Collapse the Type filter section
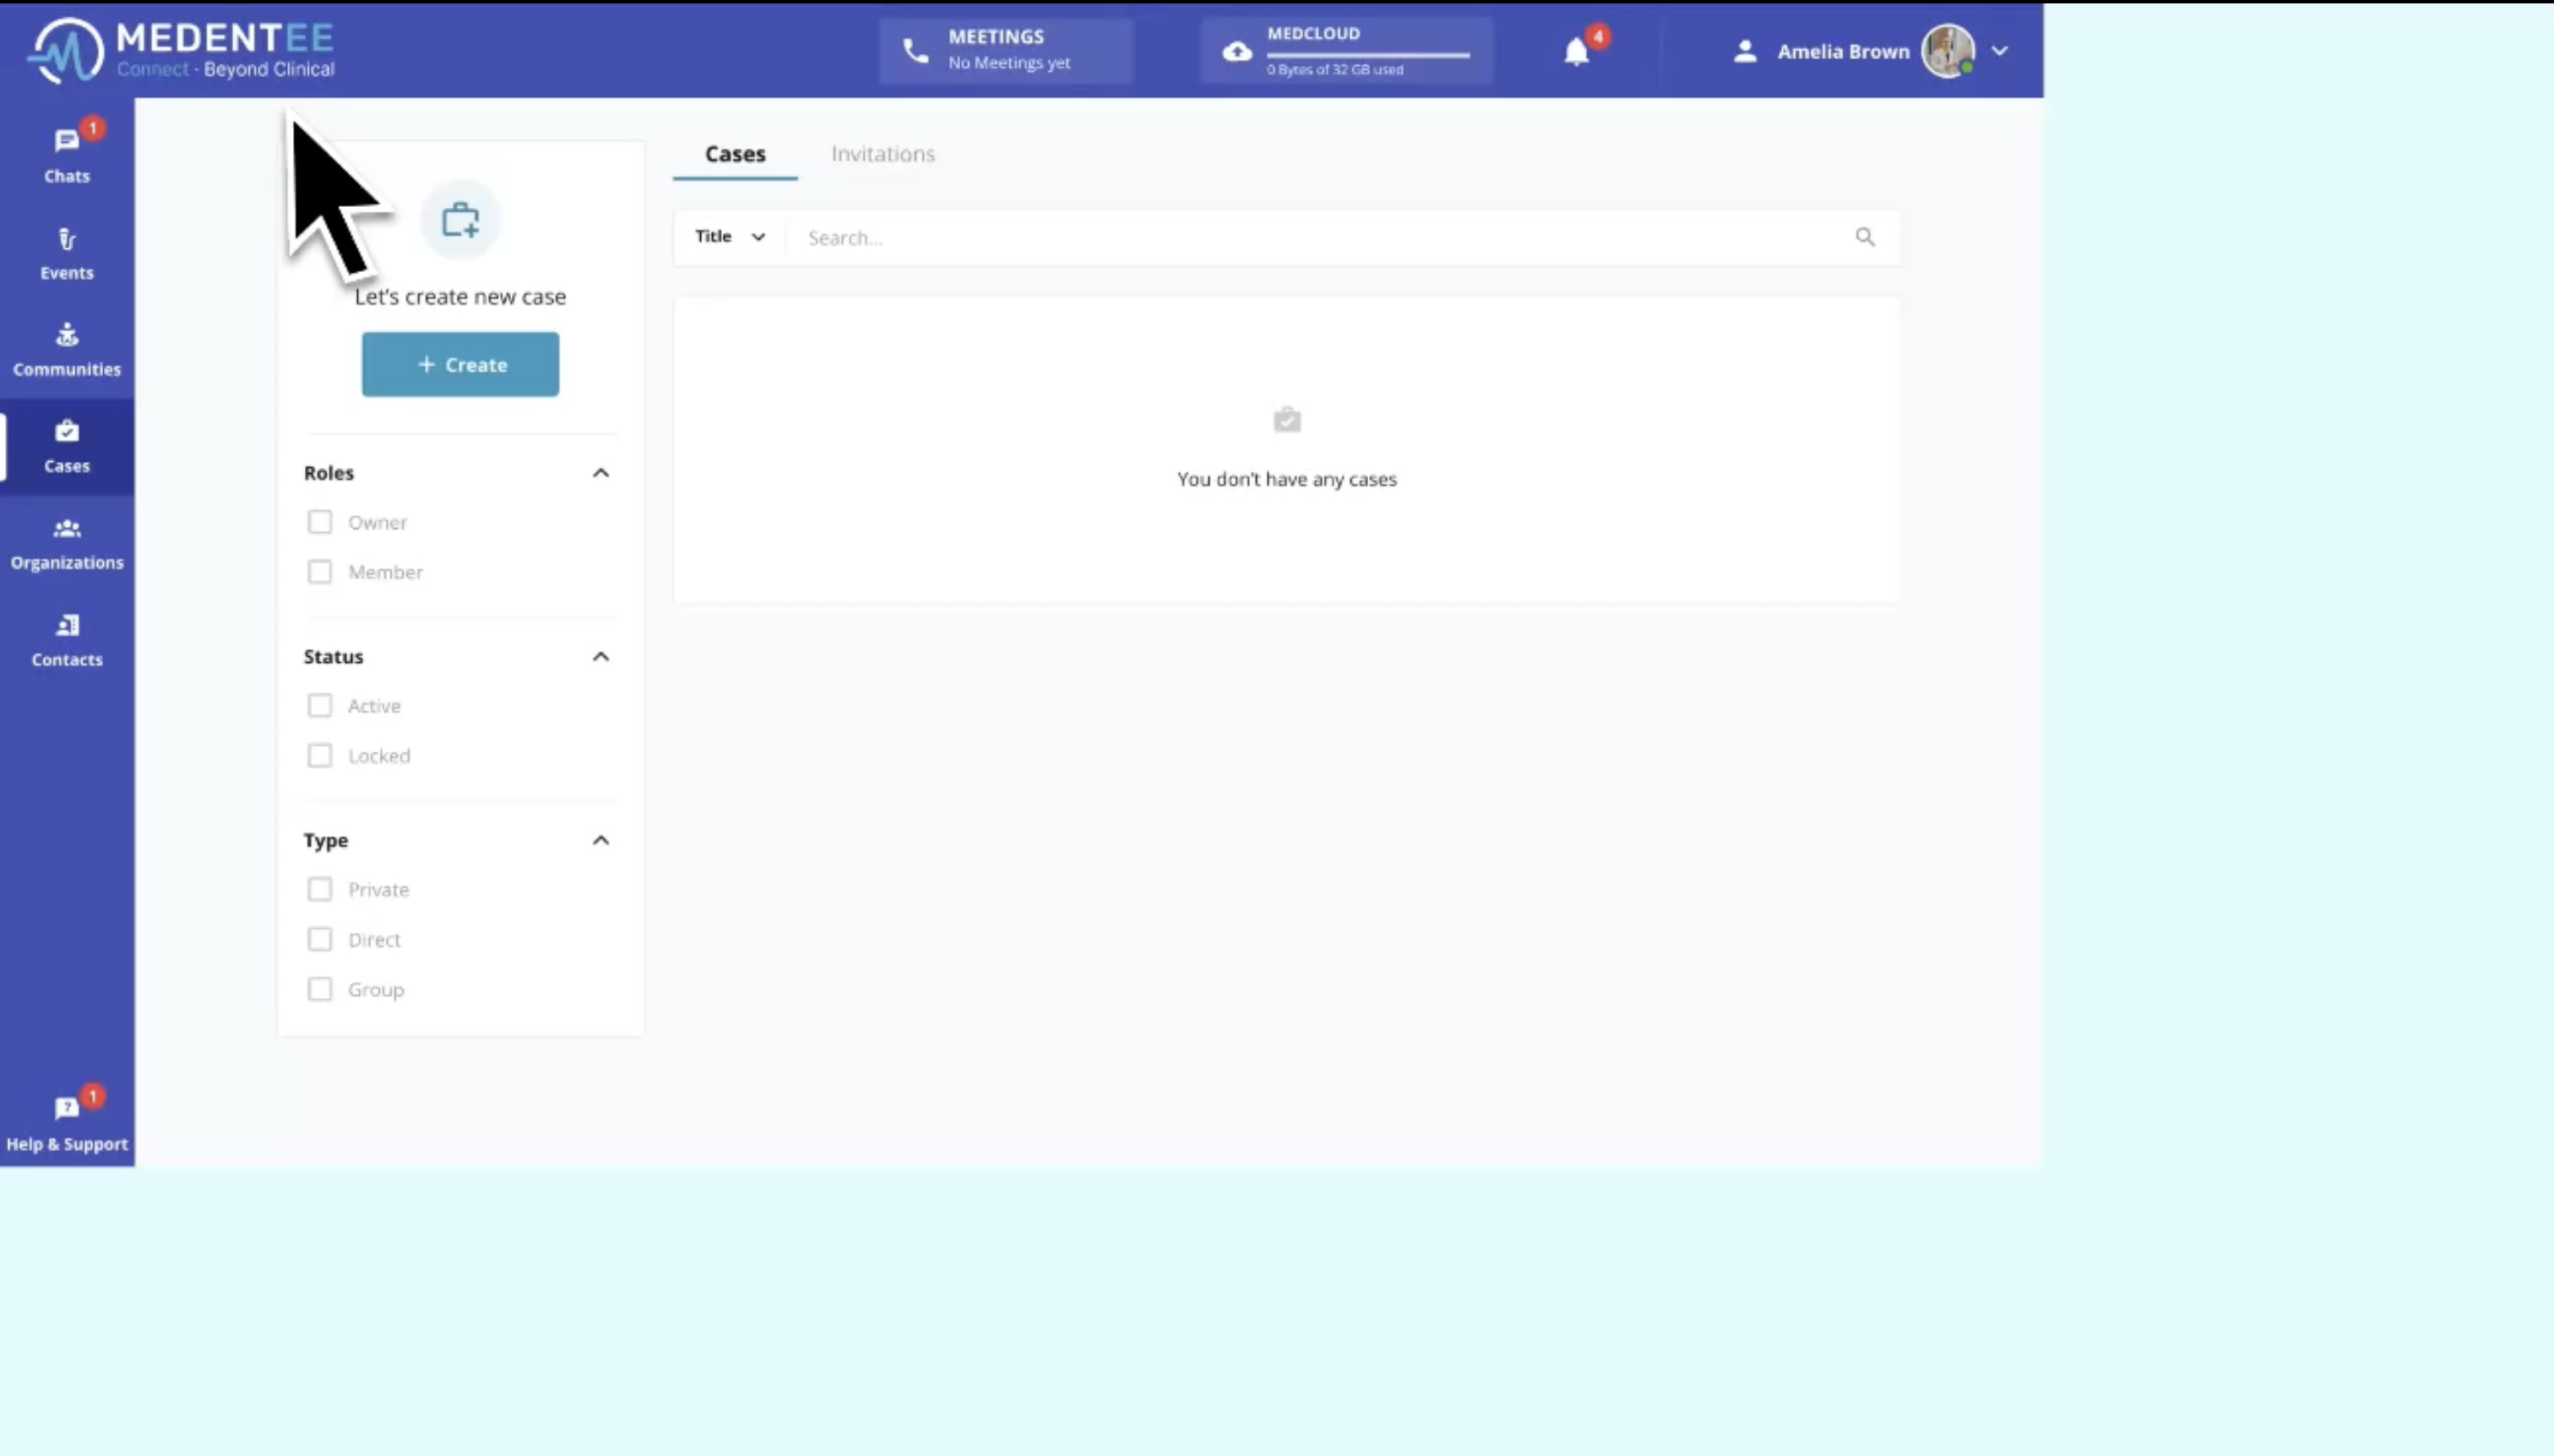Screen dimensions: 2554x1456 click(x=601, y=840)
